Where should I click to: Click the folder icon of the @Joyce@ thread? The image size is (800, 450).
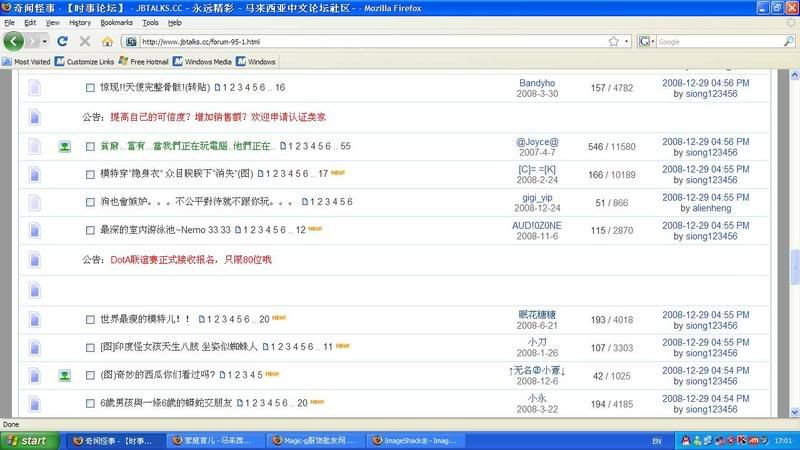34,146
